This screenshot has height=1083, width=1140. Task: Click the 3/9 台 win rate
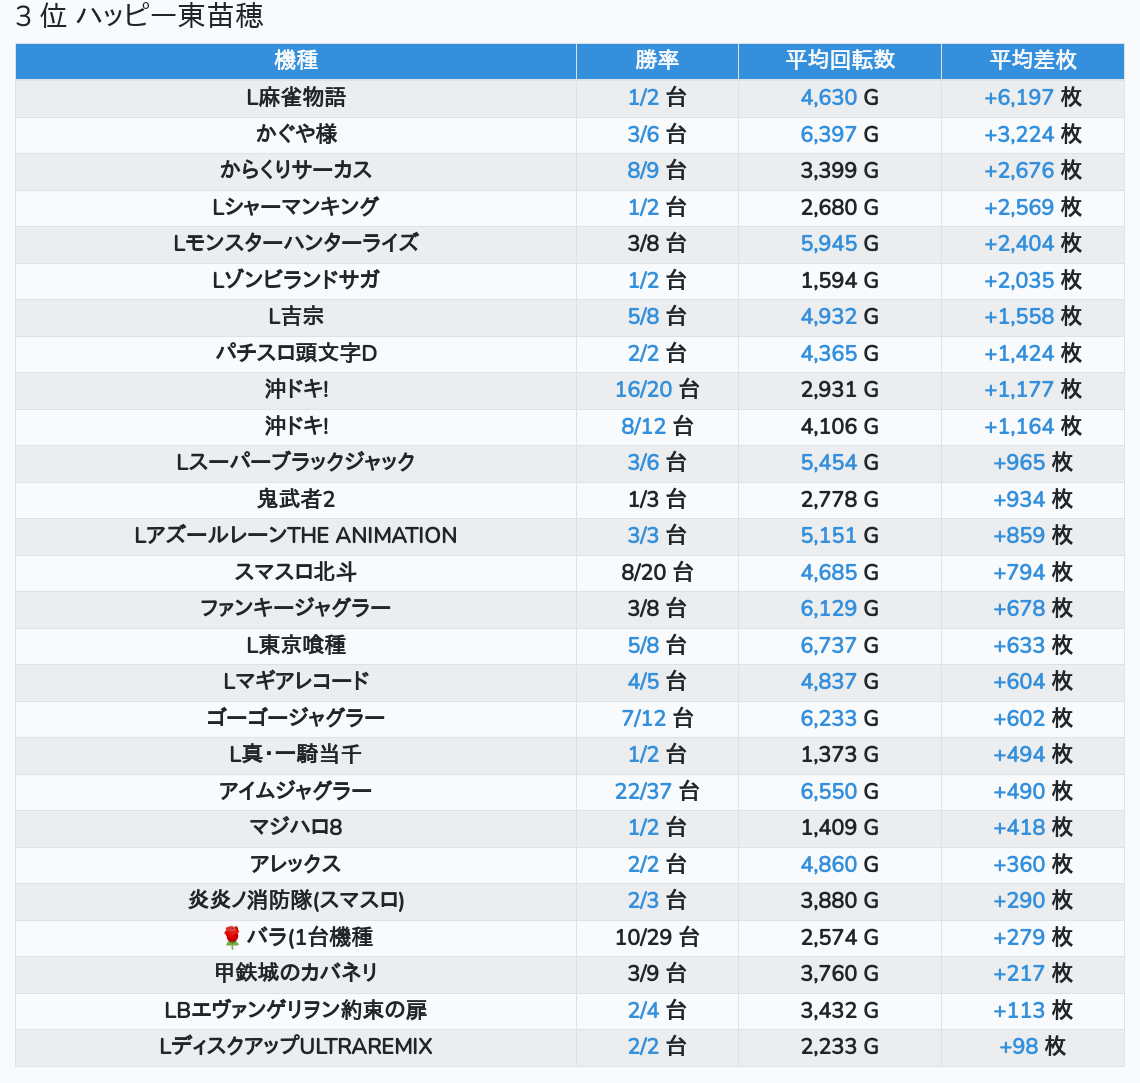(657, 974)
